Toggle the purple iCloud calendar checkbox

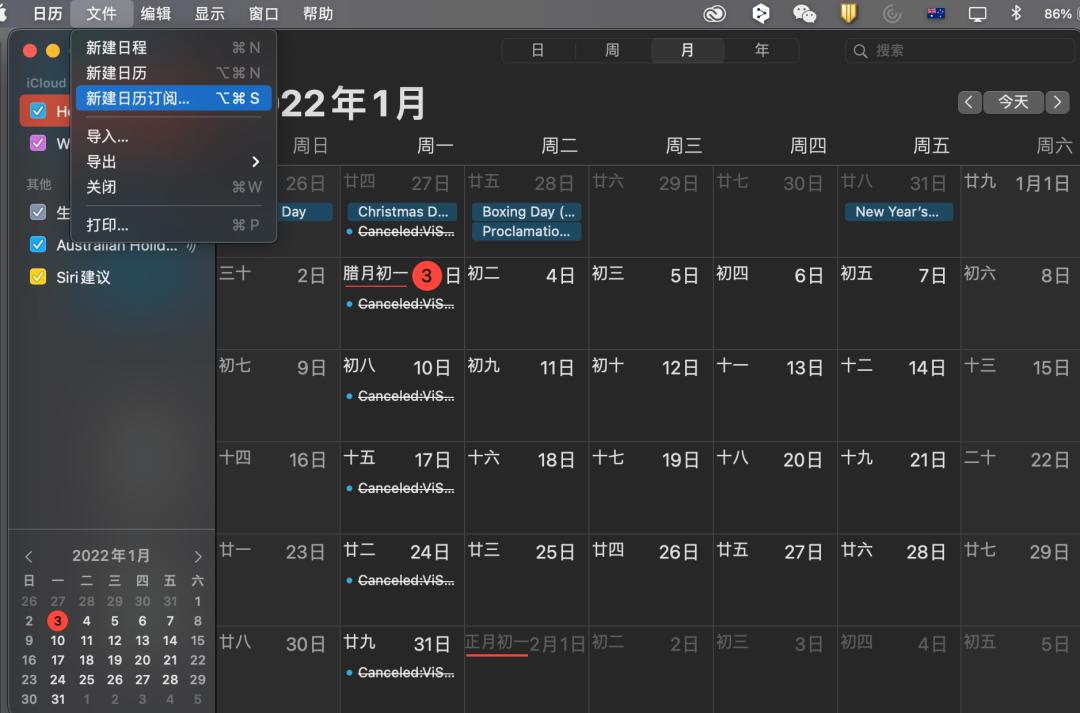pyautogui.click(x=38, y=143)
